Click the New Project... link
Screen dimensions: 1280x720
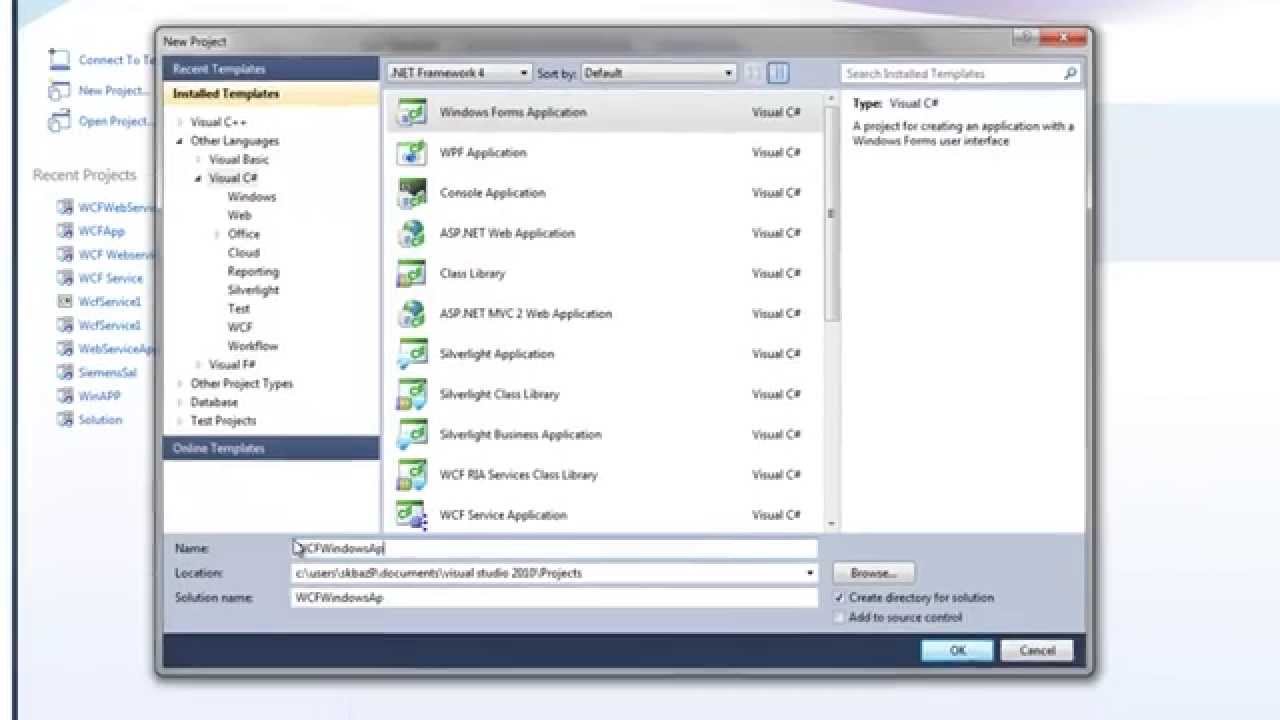point(113,91)
